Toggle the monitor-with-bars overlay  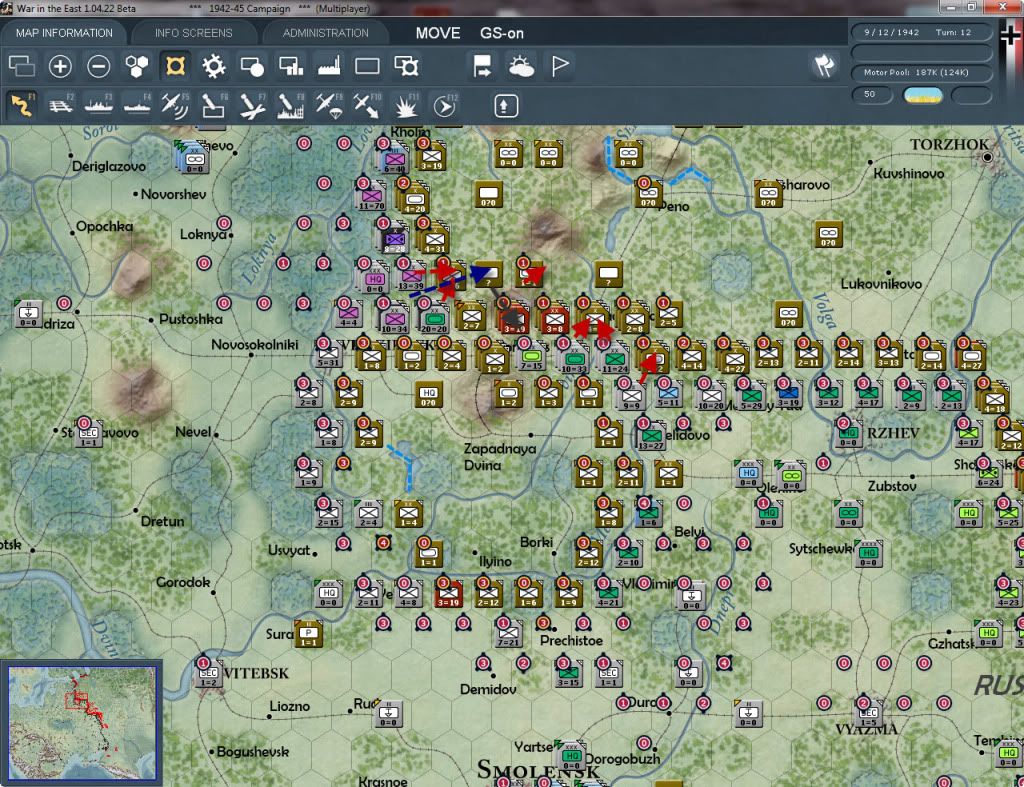point(291,66)
